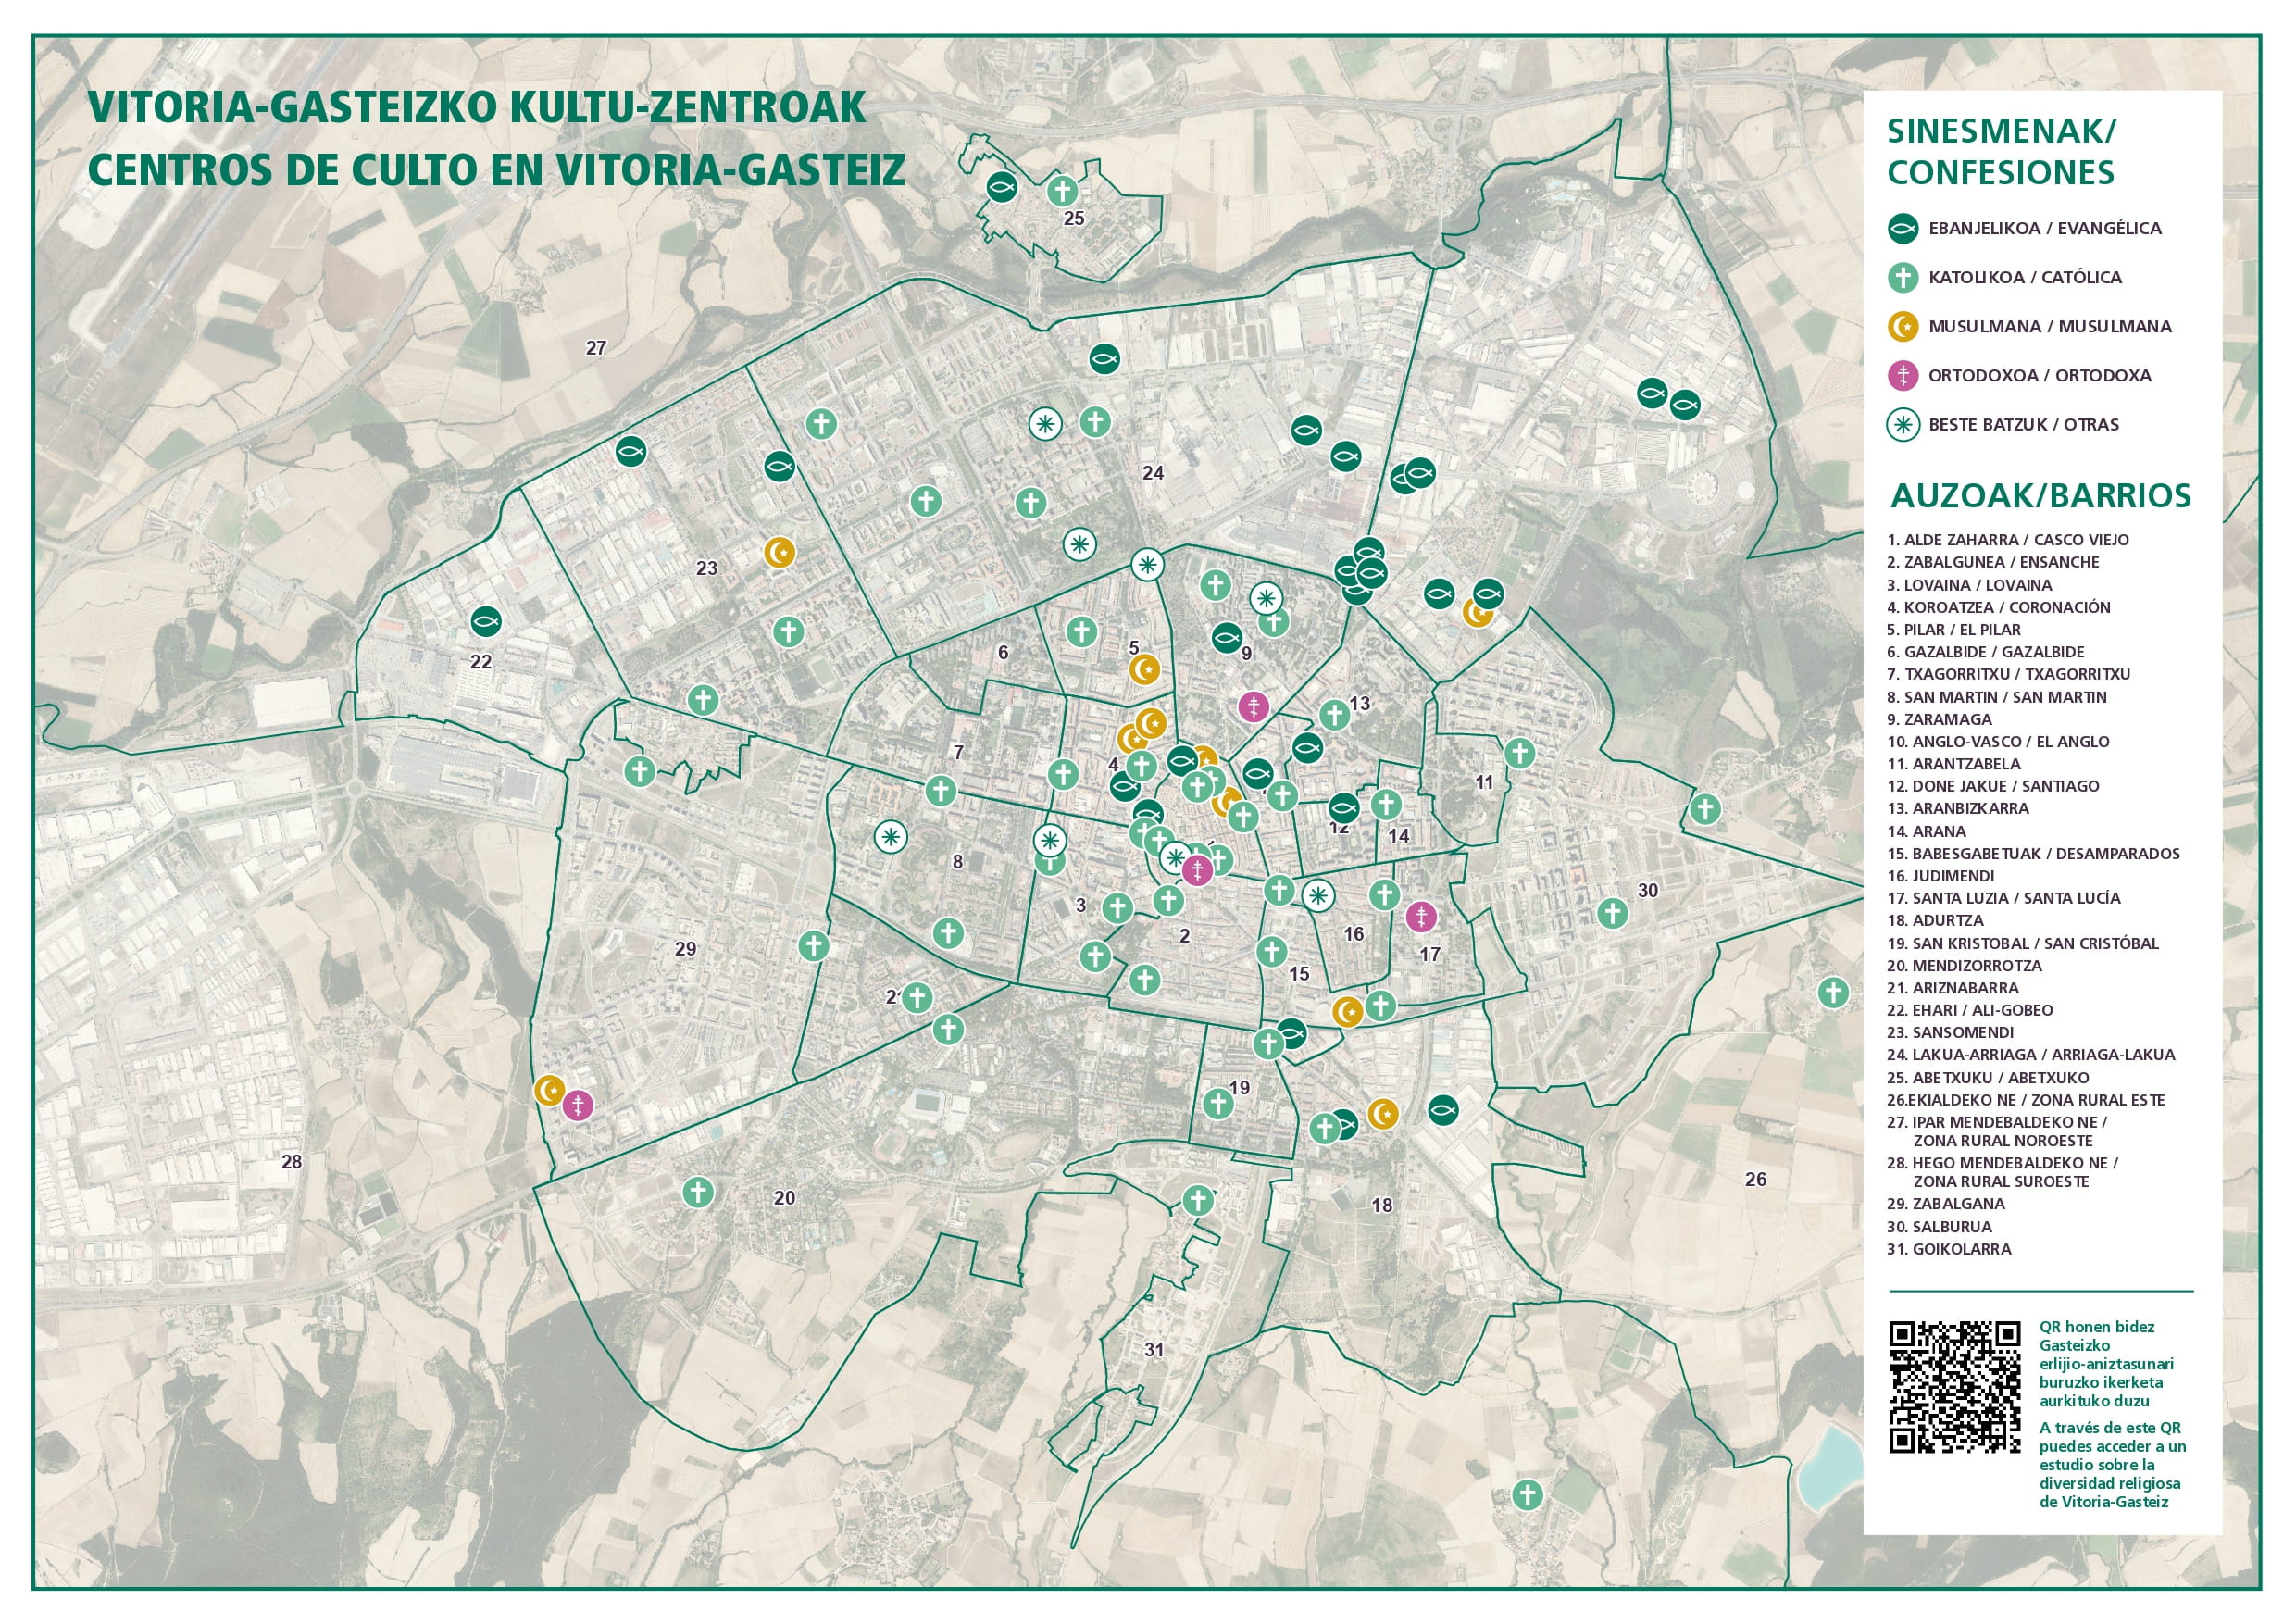This screenshot has height=1624, width=2296.
Task: Click the asterisk marker left of number 8
Action: (890, 836)
